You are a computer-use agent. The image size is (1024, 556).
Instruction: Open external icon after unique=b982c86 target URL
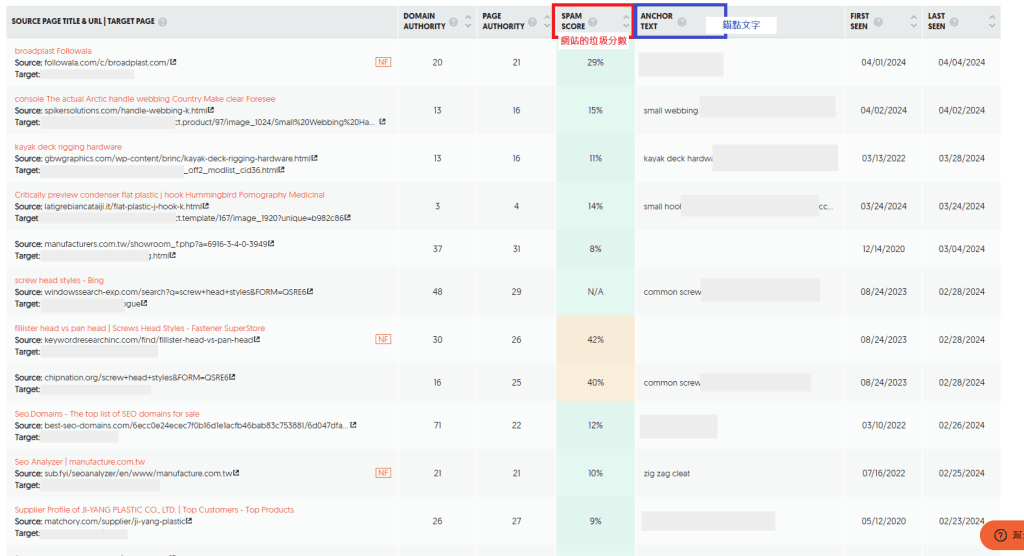[x=348, y=218]
